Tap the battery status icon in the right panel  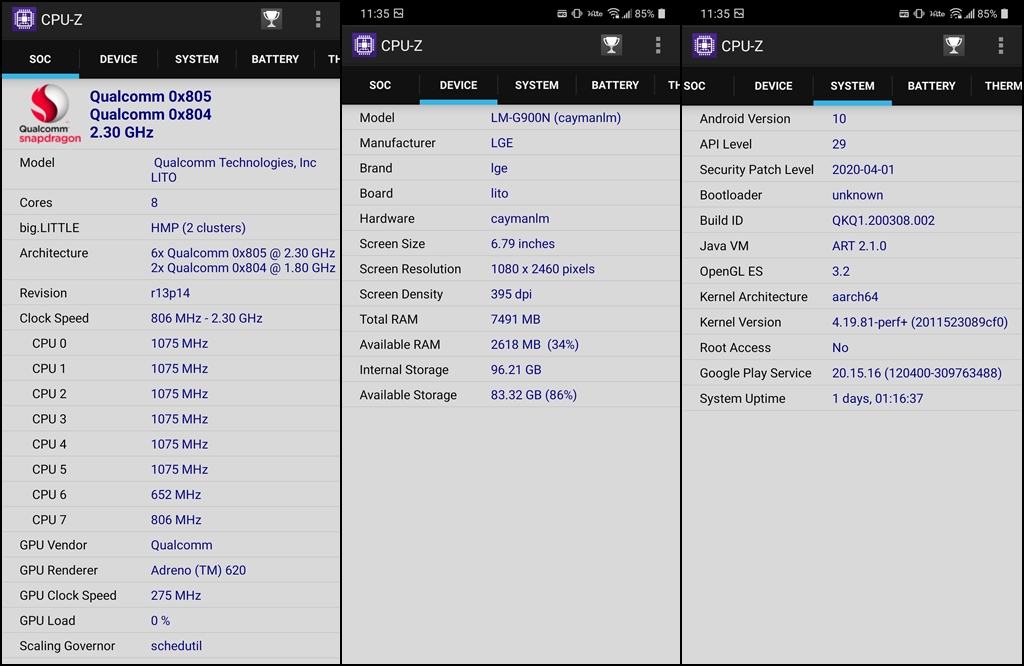[x=1004, y=13]
